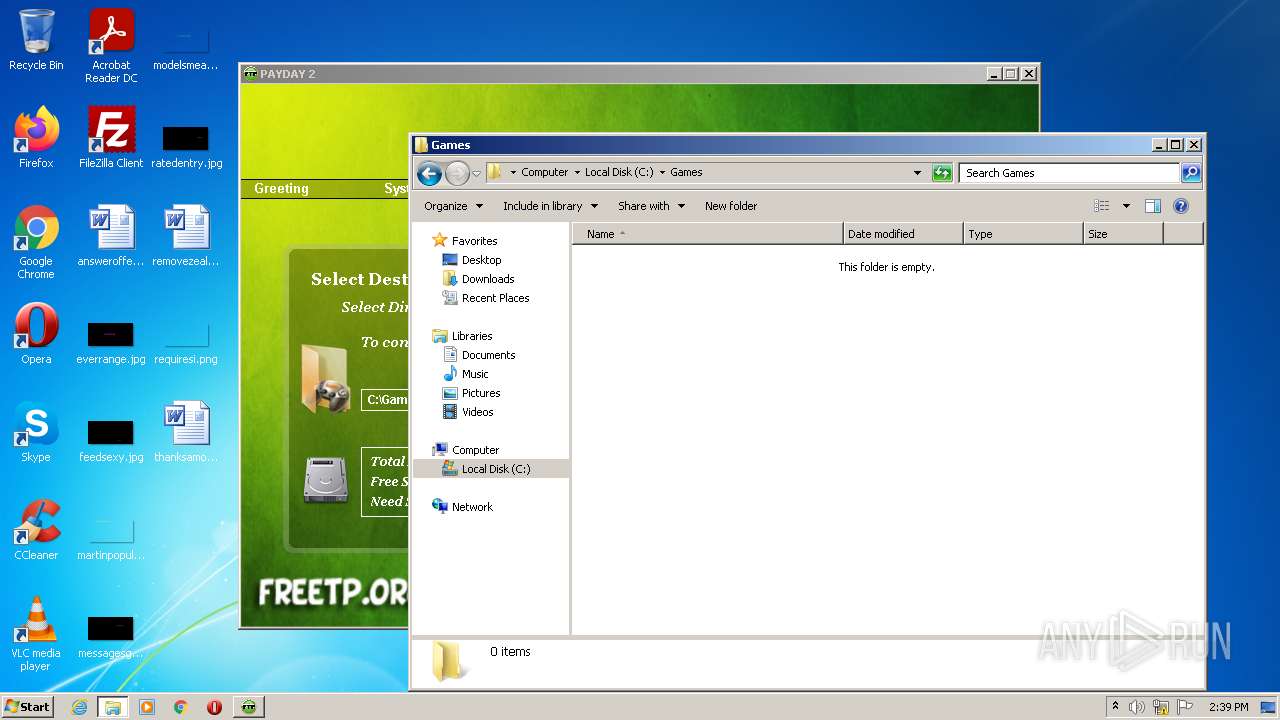Click the installer destination path field
Screen dimensions: 1280x720
coord(385,400)
